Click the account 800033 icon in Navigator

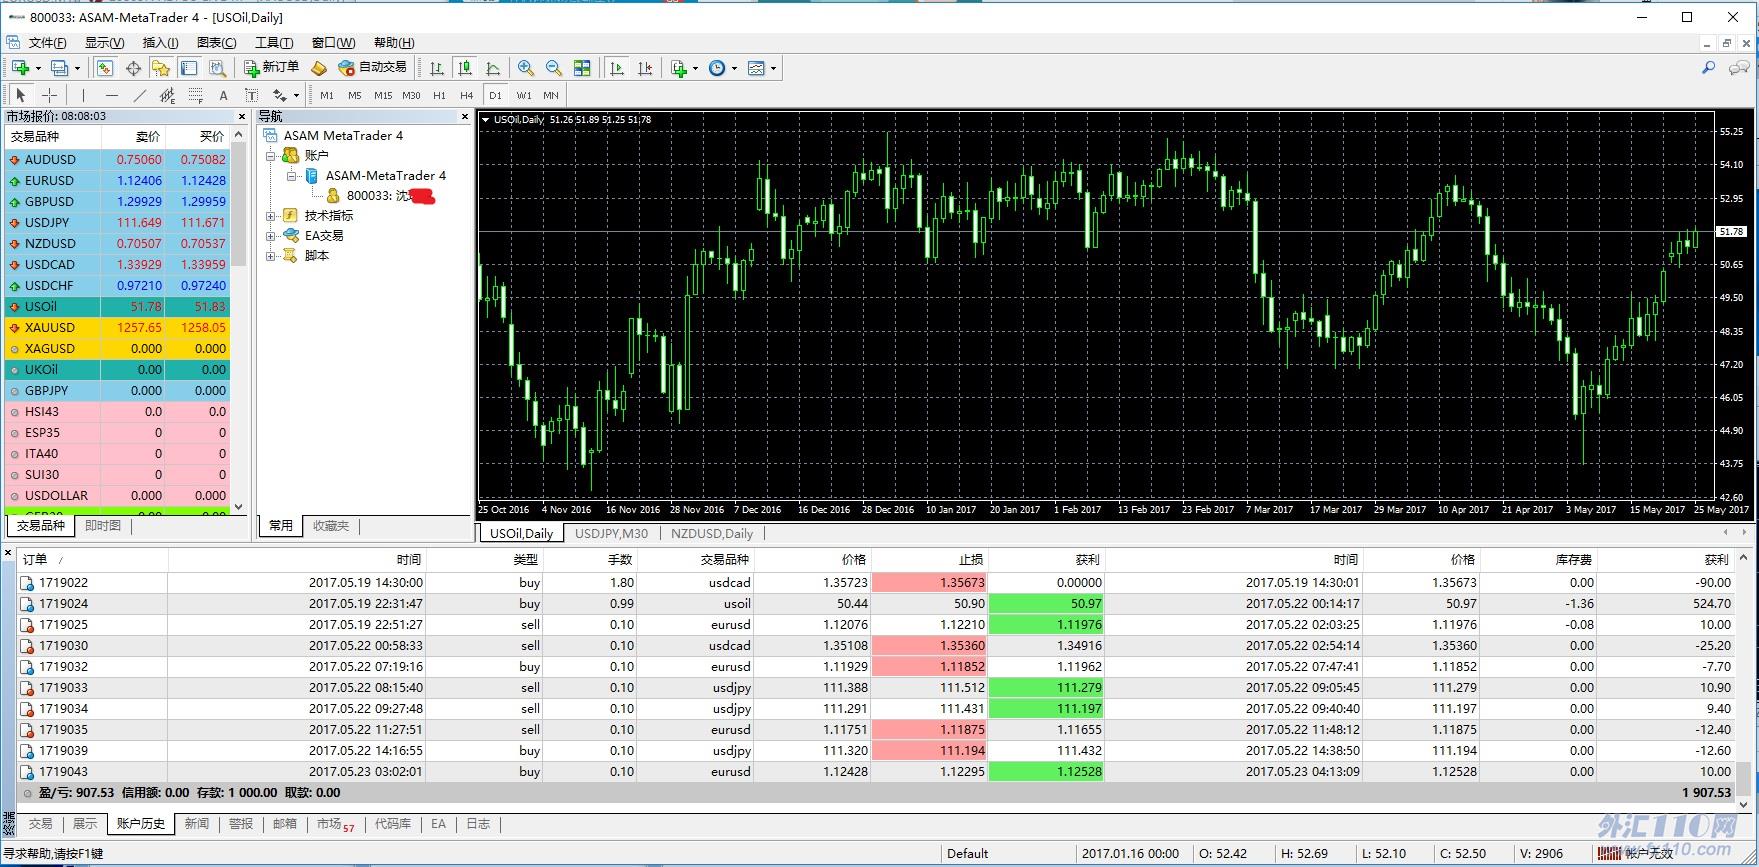point(334,196)
